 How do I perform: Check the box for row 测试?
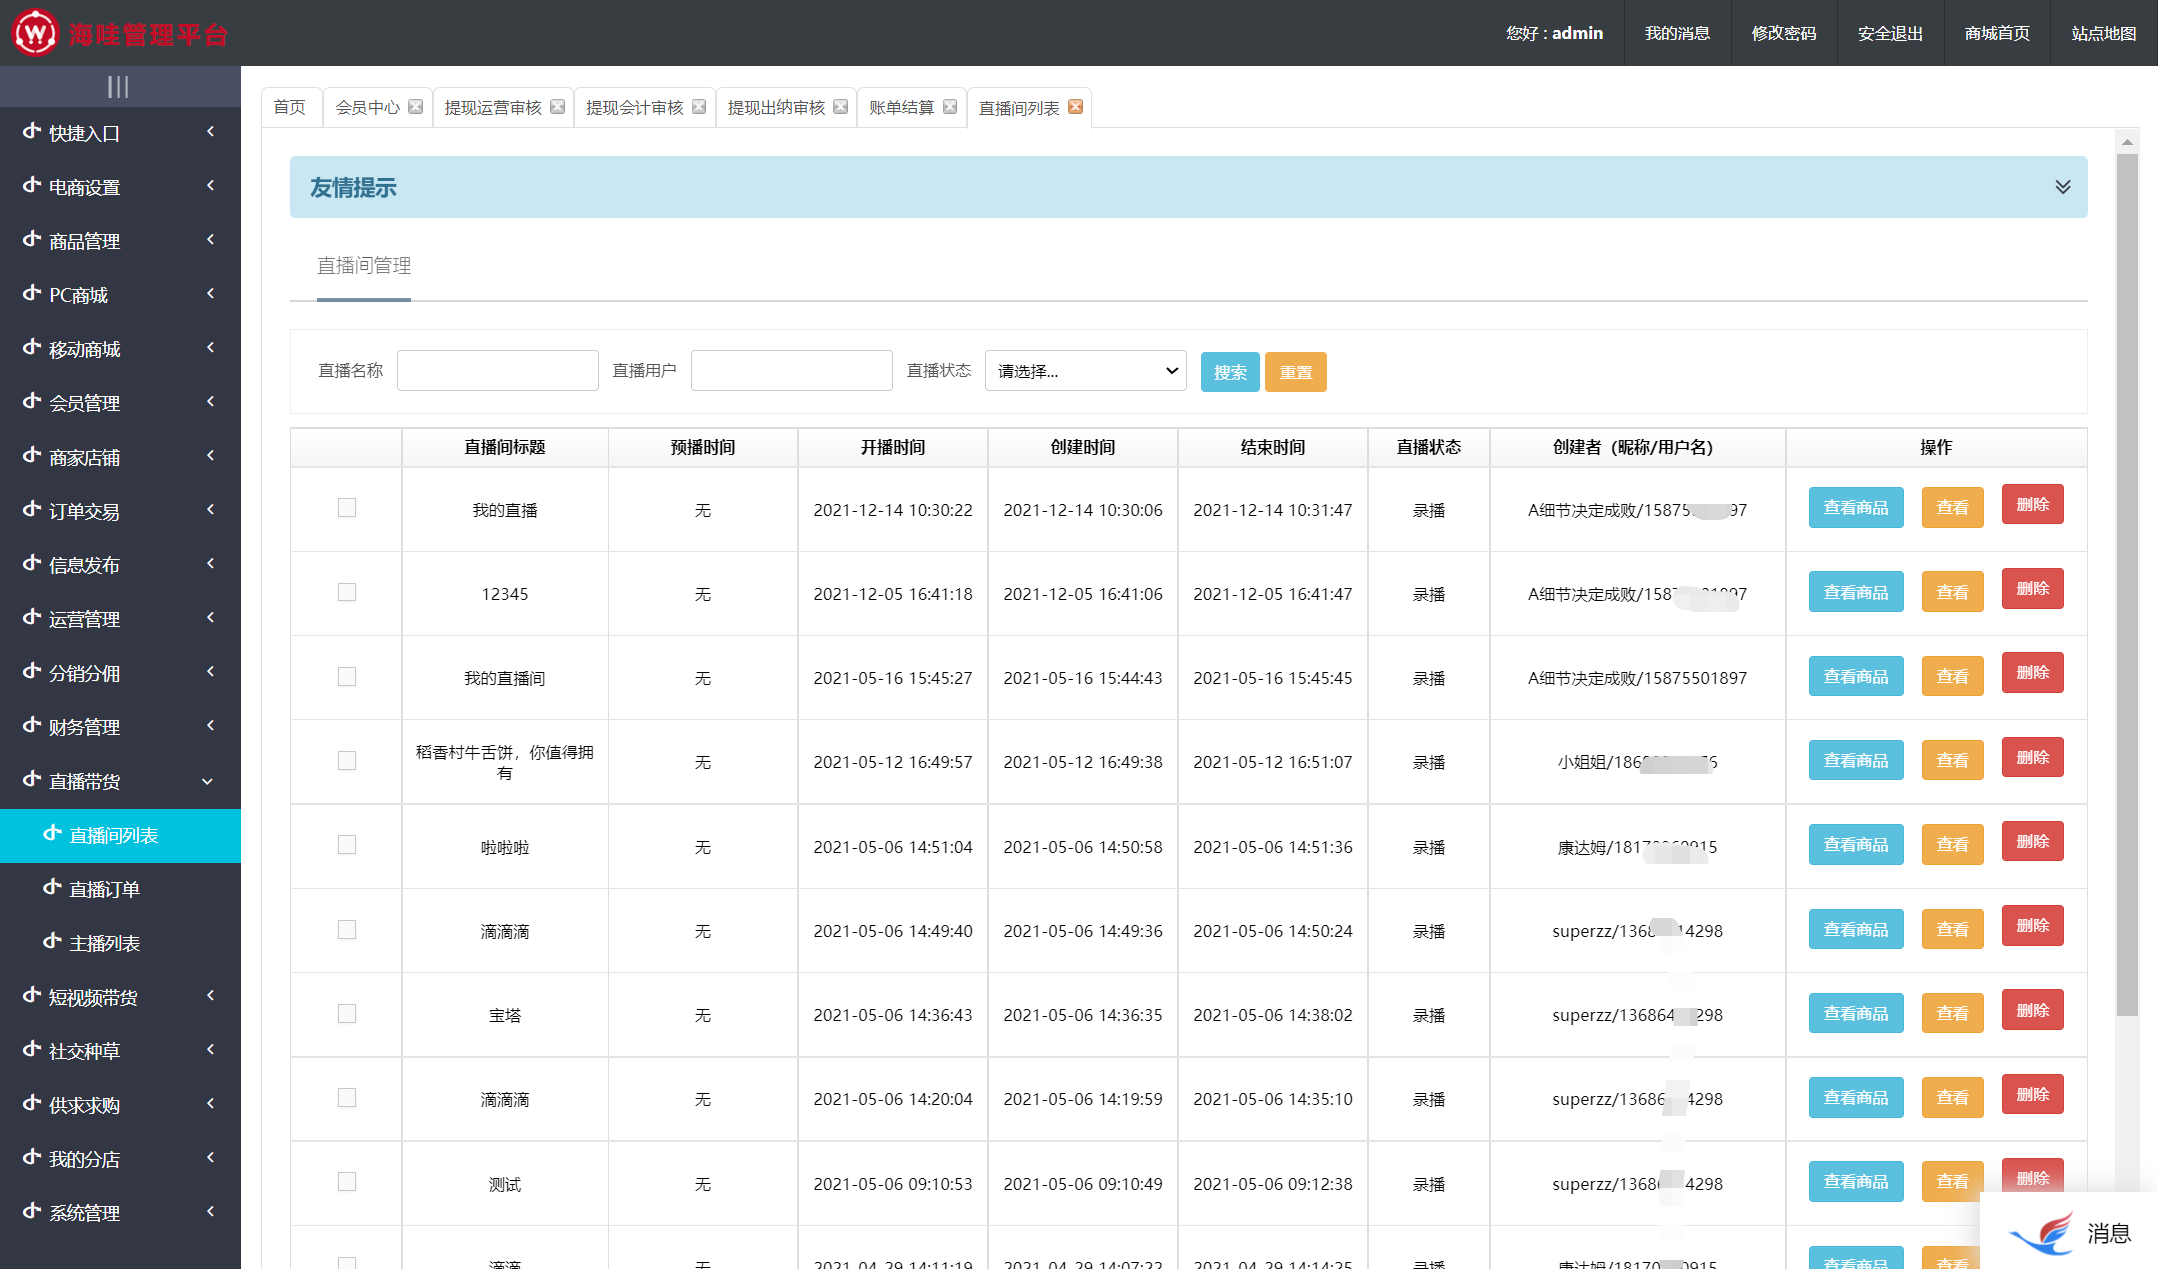point(347,1182)
